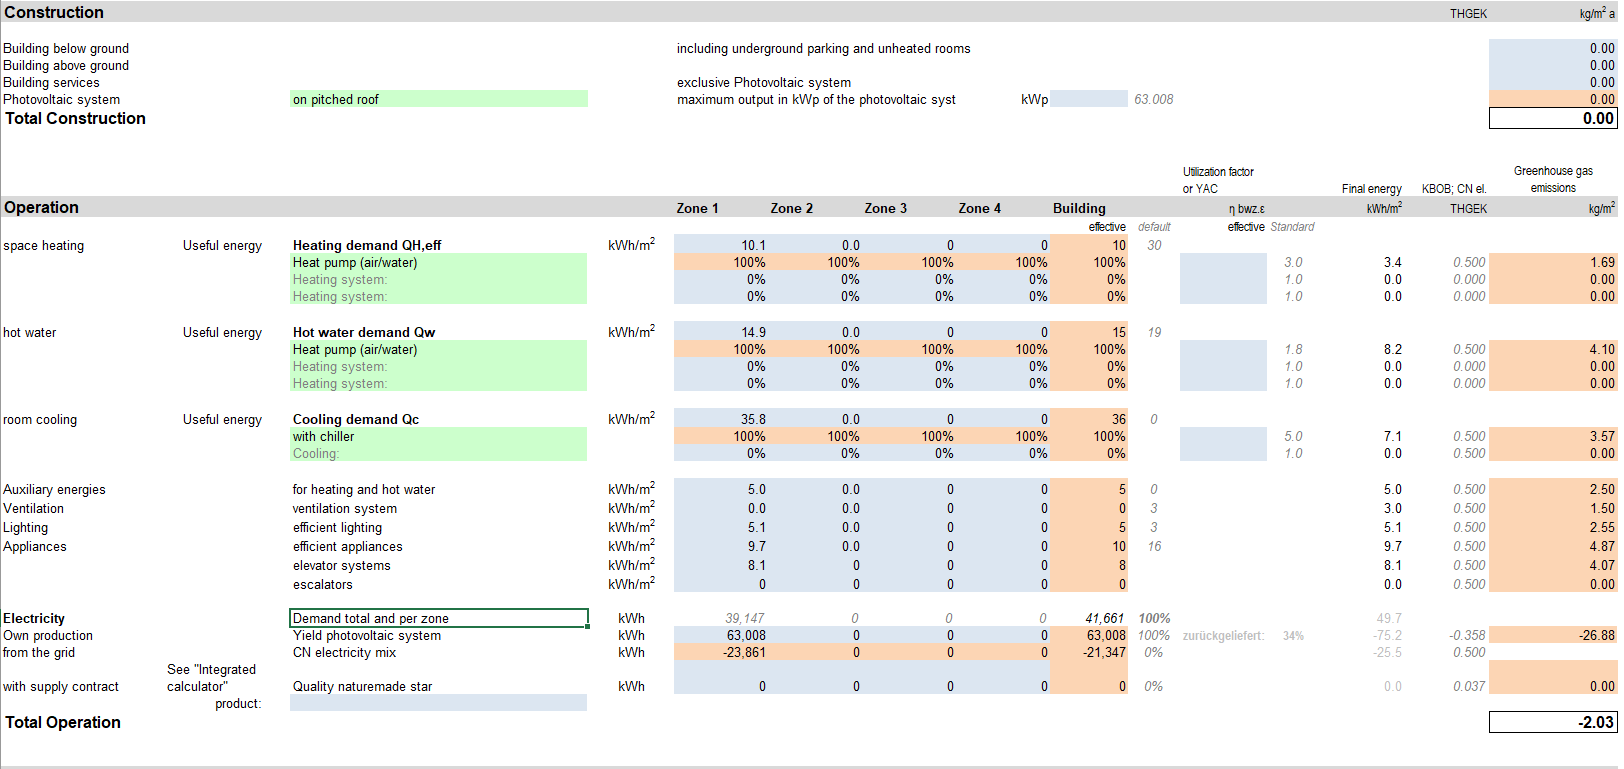Click Zone 1 CN electricity mix value -23,861

click(721, 653)
